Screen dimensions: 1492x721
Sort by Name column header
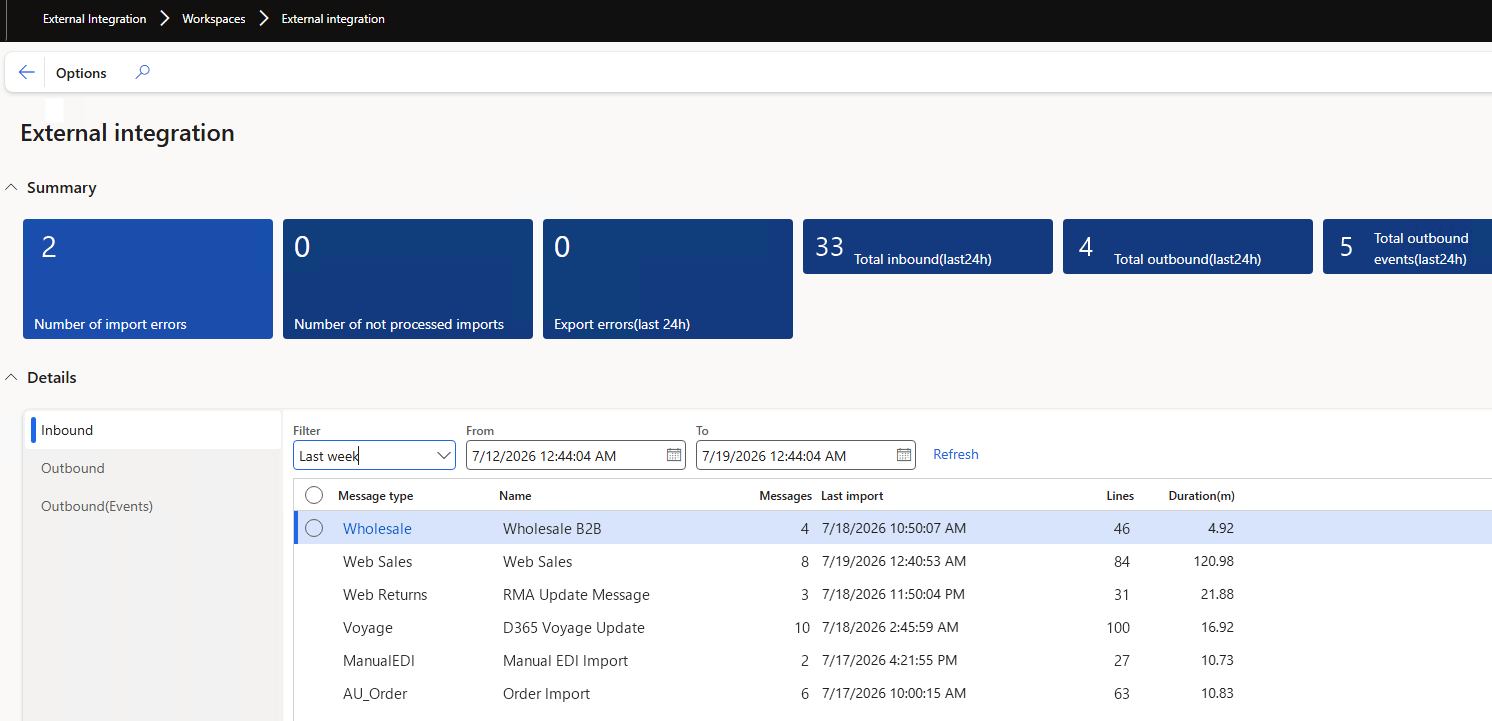coord(515,496)
